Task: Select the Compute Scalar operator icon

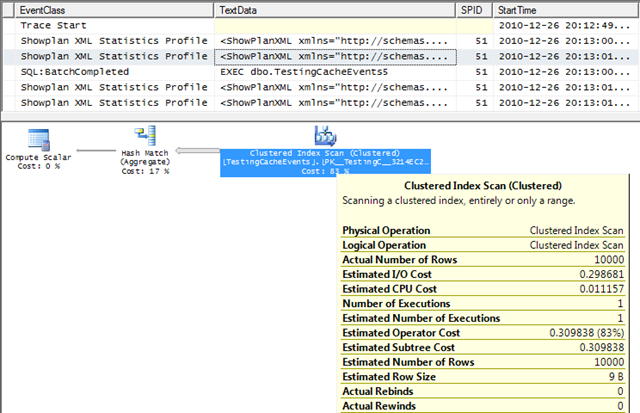Action: 39,139
